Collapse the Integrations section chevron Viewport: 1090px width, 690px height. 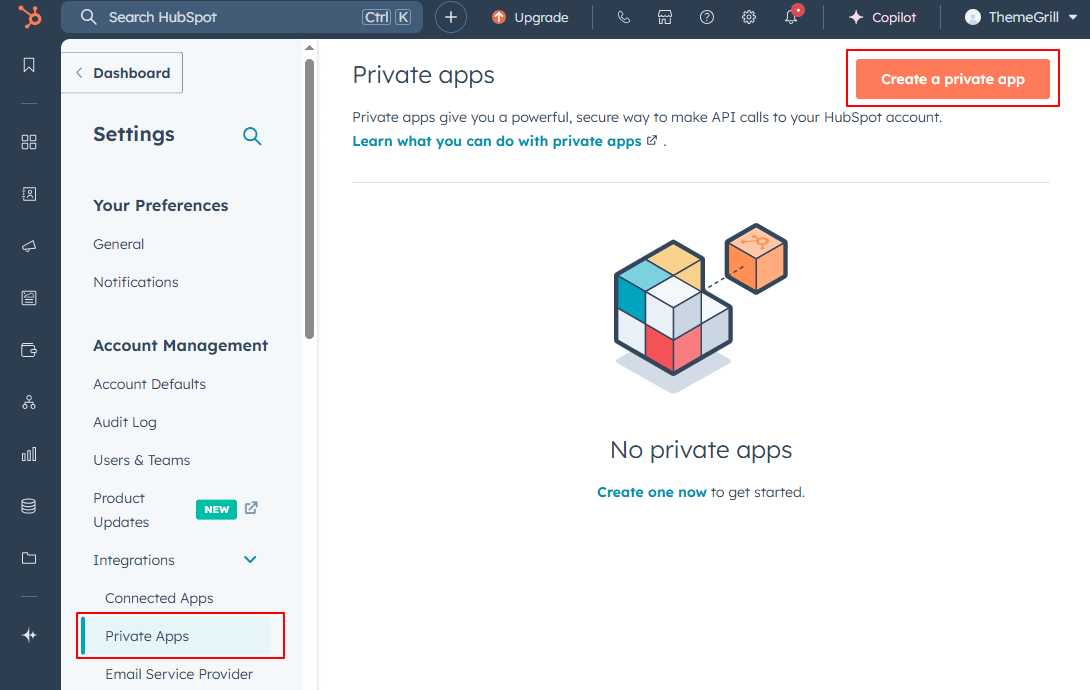[250, 559]
